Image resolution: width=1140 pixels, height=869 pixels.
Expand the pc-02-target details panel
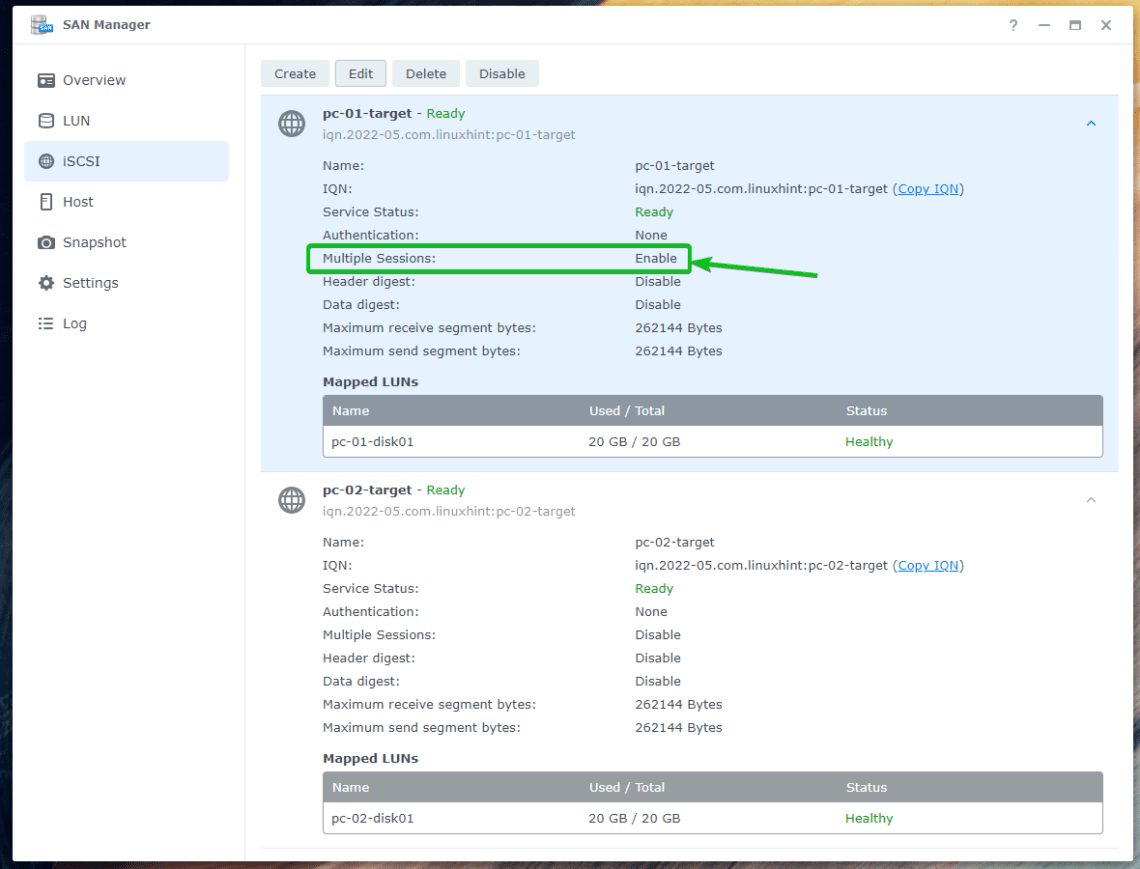tap(1091, 499)
